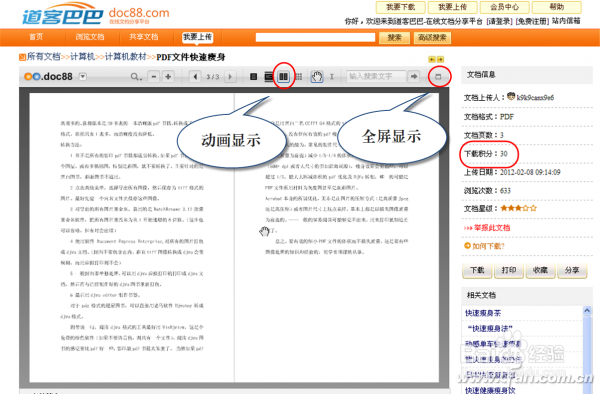The image size is (600, 394).
Task: Open the 帮助 help button
Action: [x=557, y=7]
